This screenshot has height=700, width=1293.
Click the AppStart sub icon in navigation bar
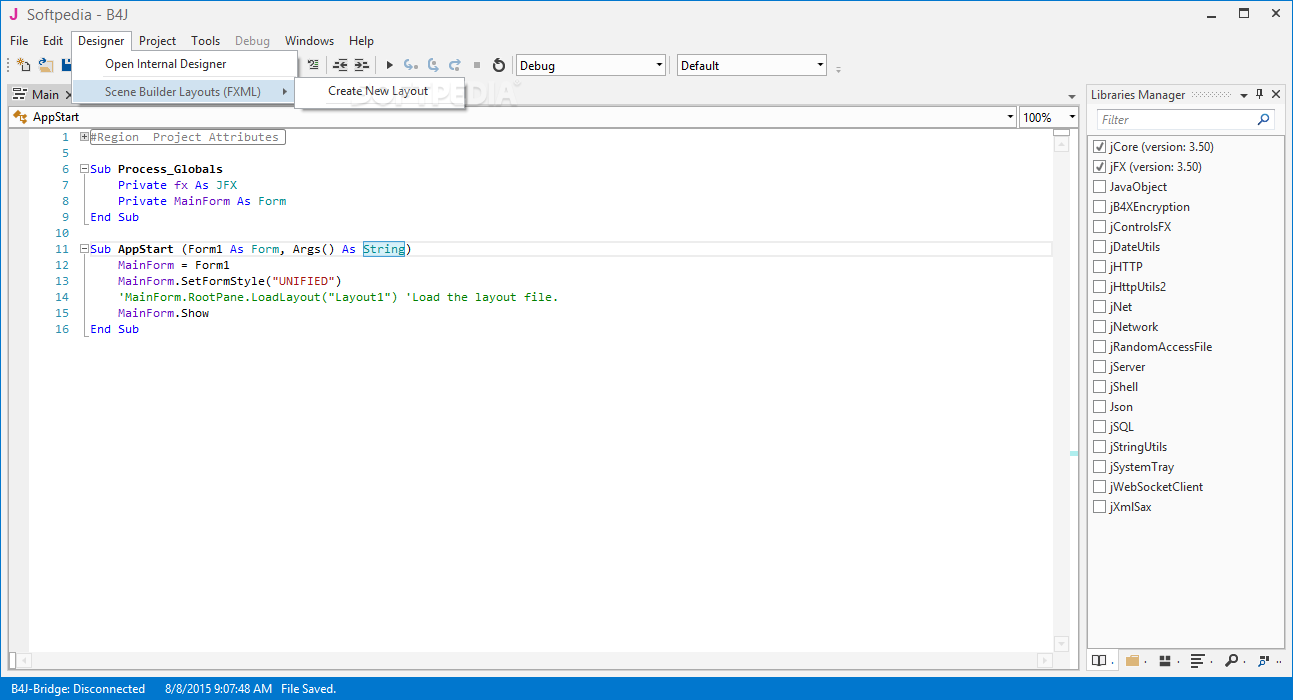point(20,117)
